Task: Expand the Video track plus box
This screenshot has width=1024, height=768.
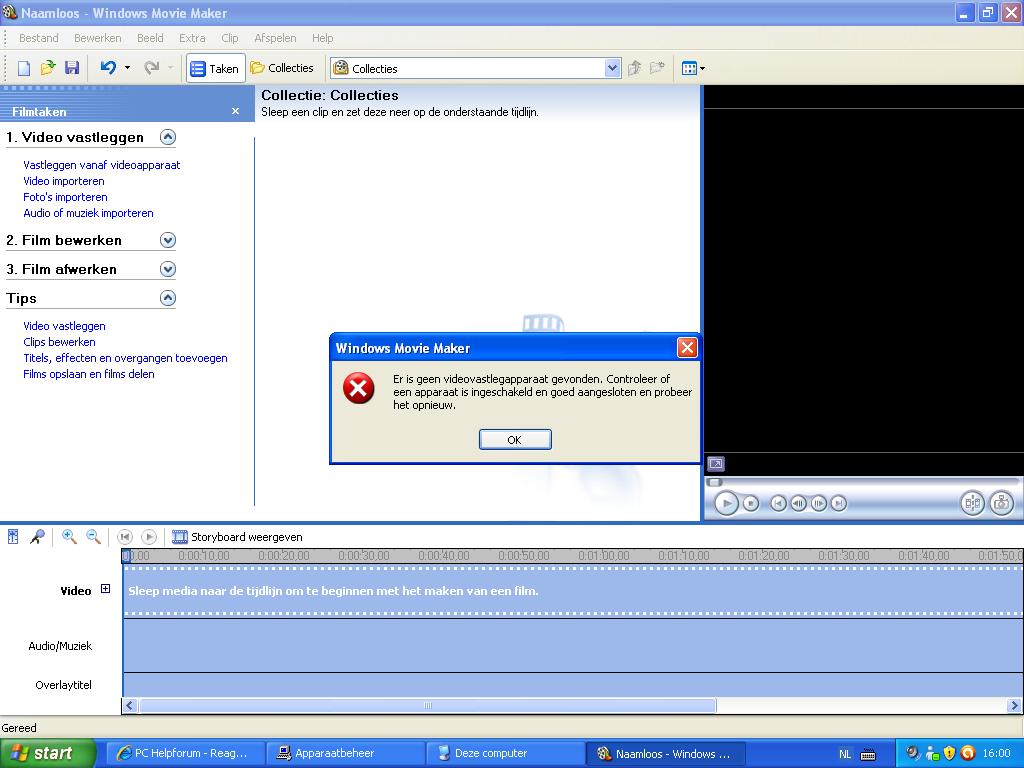Action: (x=105, y=589)
